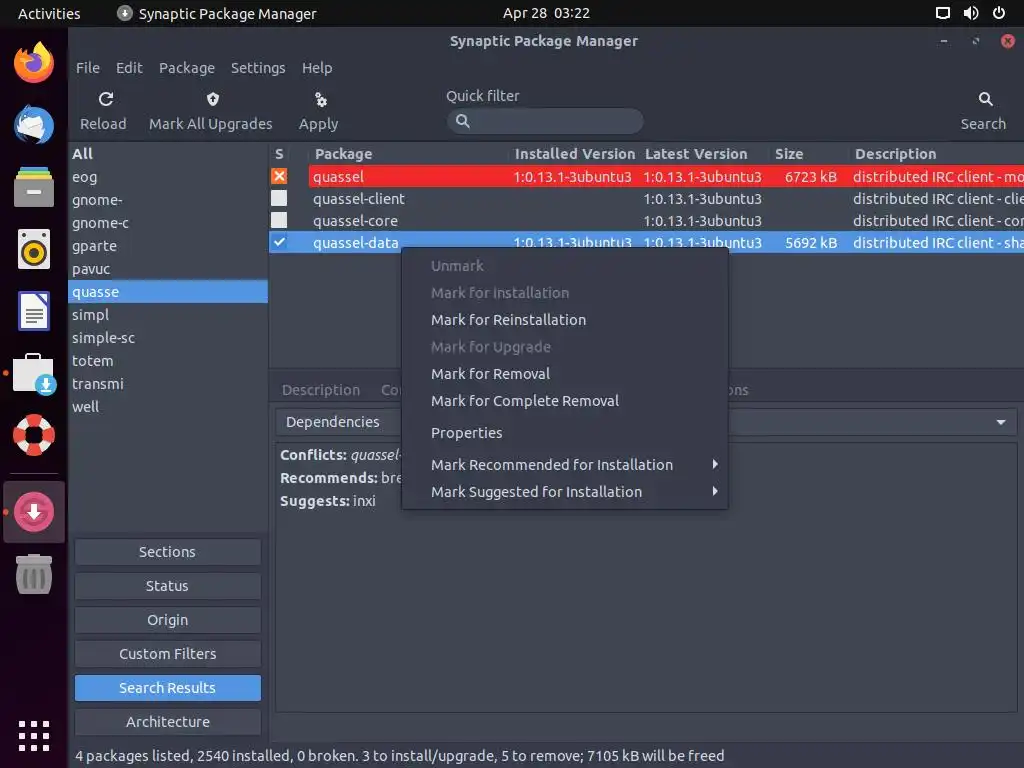Click the Package column header
The image size is (1024, 768).
[344, 154]
